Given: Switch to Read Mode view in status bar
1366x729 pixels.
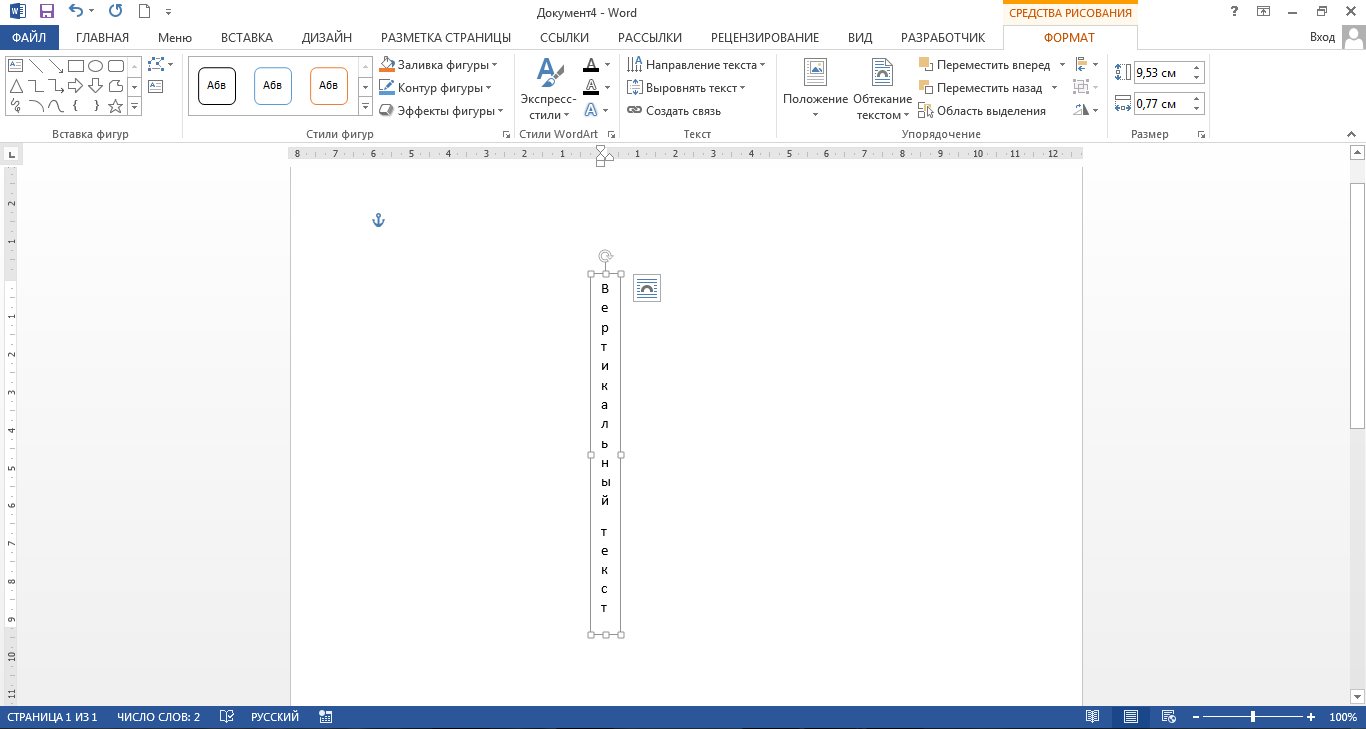Looking at the screenshot, I should [1093, 717].
